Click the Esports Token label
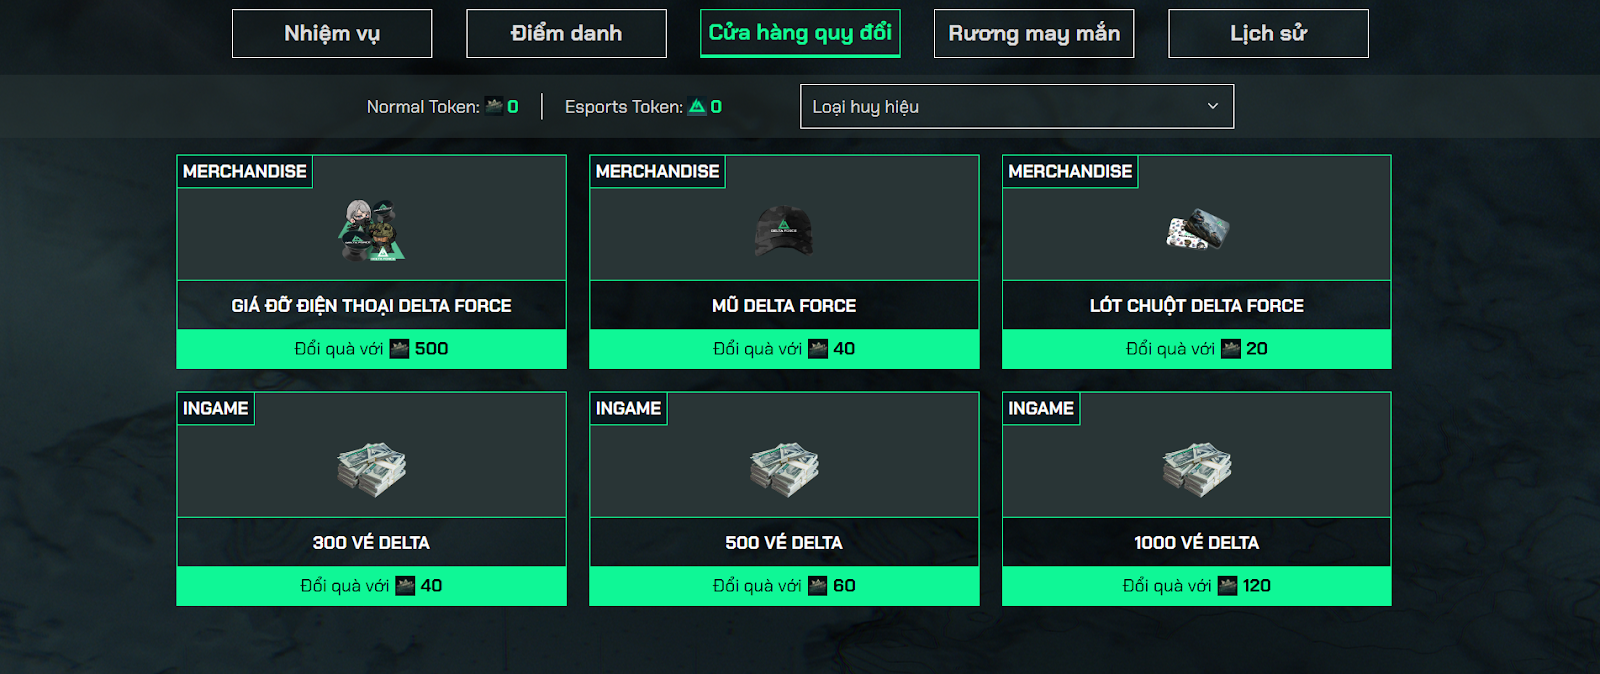This screenshot has width=1600, height=674. [x=624, y=107]
